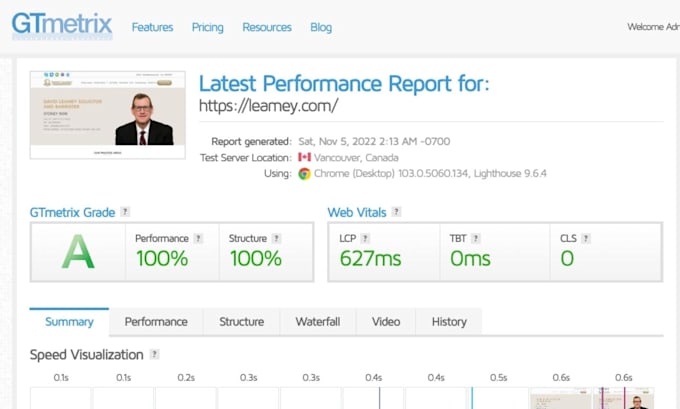The width and height of the screenshot is (680, 409).
Task: Click the Vancouver, Canada server location
Action: [x=356, y=157]
